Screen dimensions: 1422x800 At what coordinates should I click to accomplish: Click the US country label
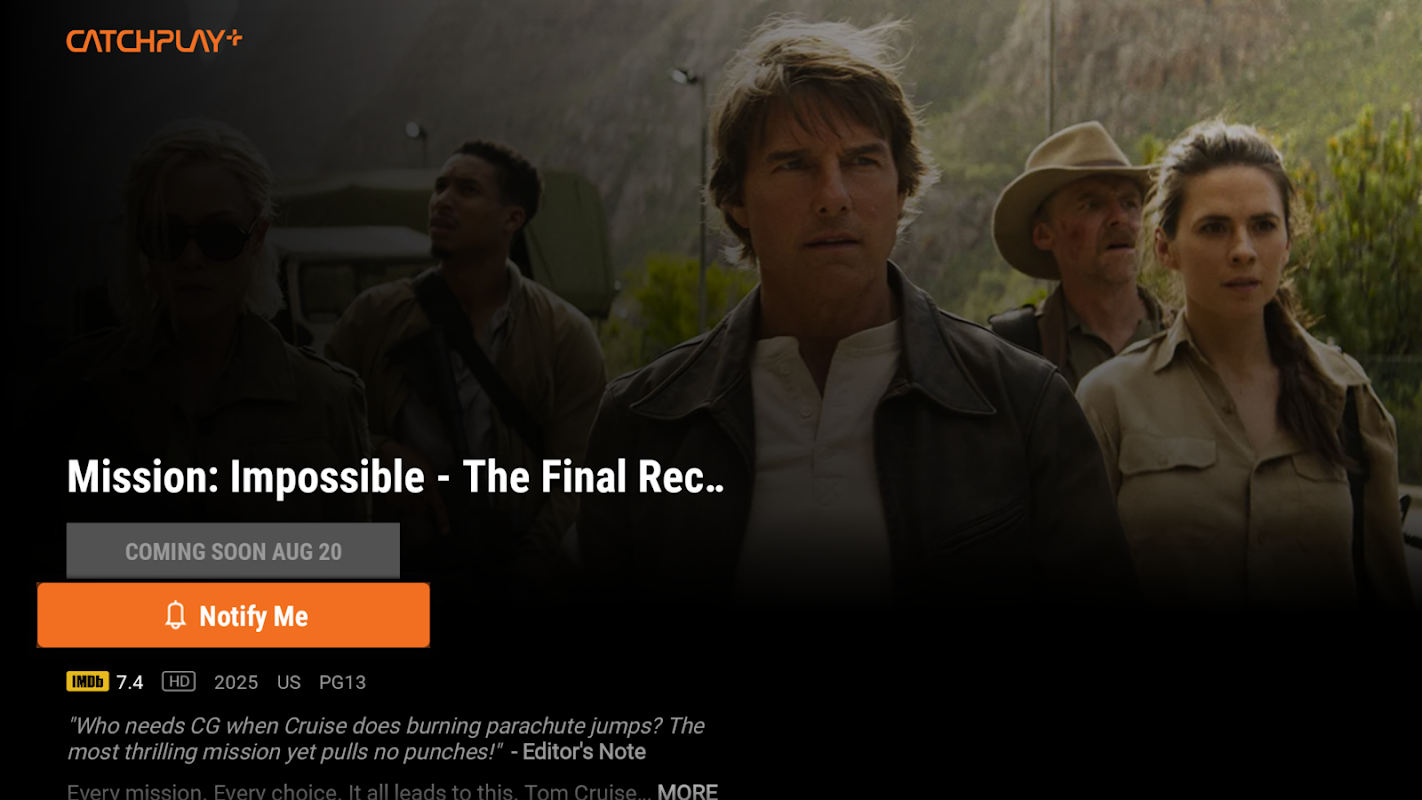[x=289, y=682]
